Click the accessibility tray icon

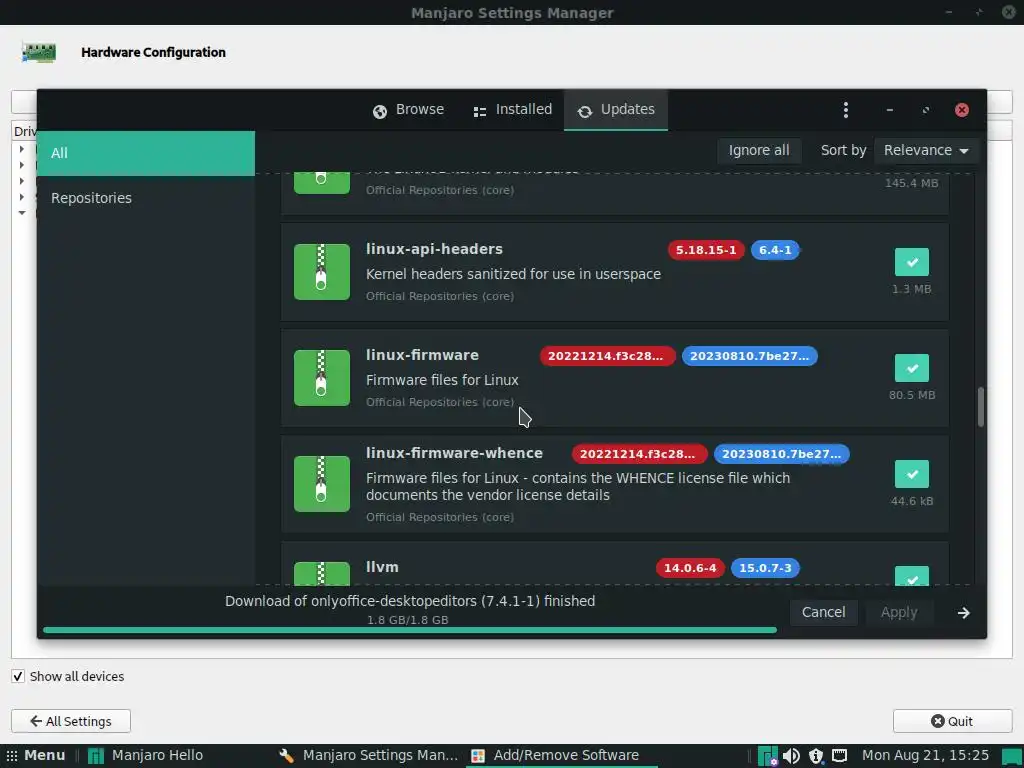[x=816, y=756]
